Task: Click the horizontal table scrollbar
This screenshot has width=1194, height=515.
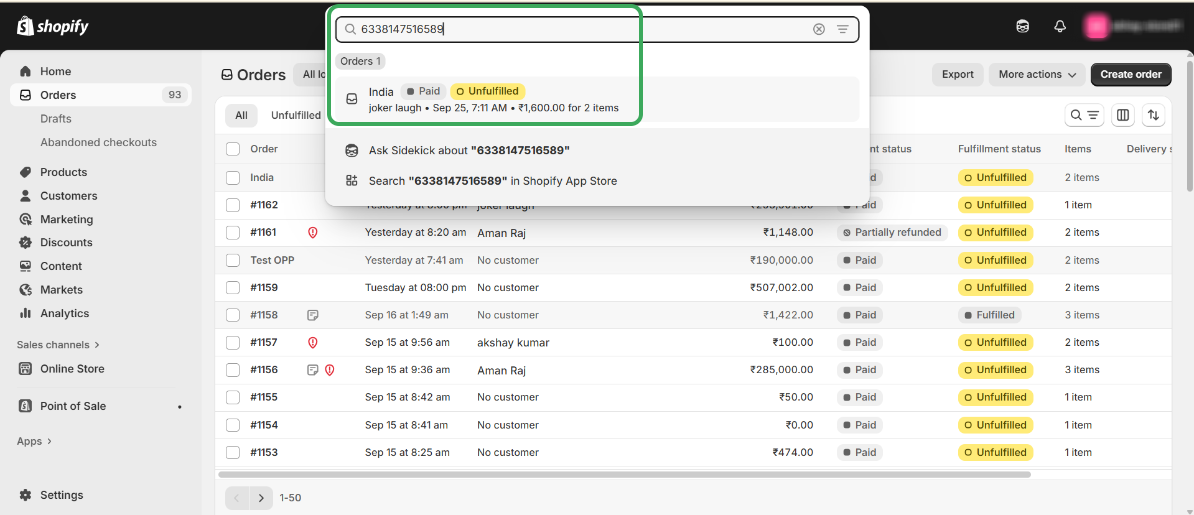Action: pos(624,474)
